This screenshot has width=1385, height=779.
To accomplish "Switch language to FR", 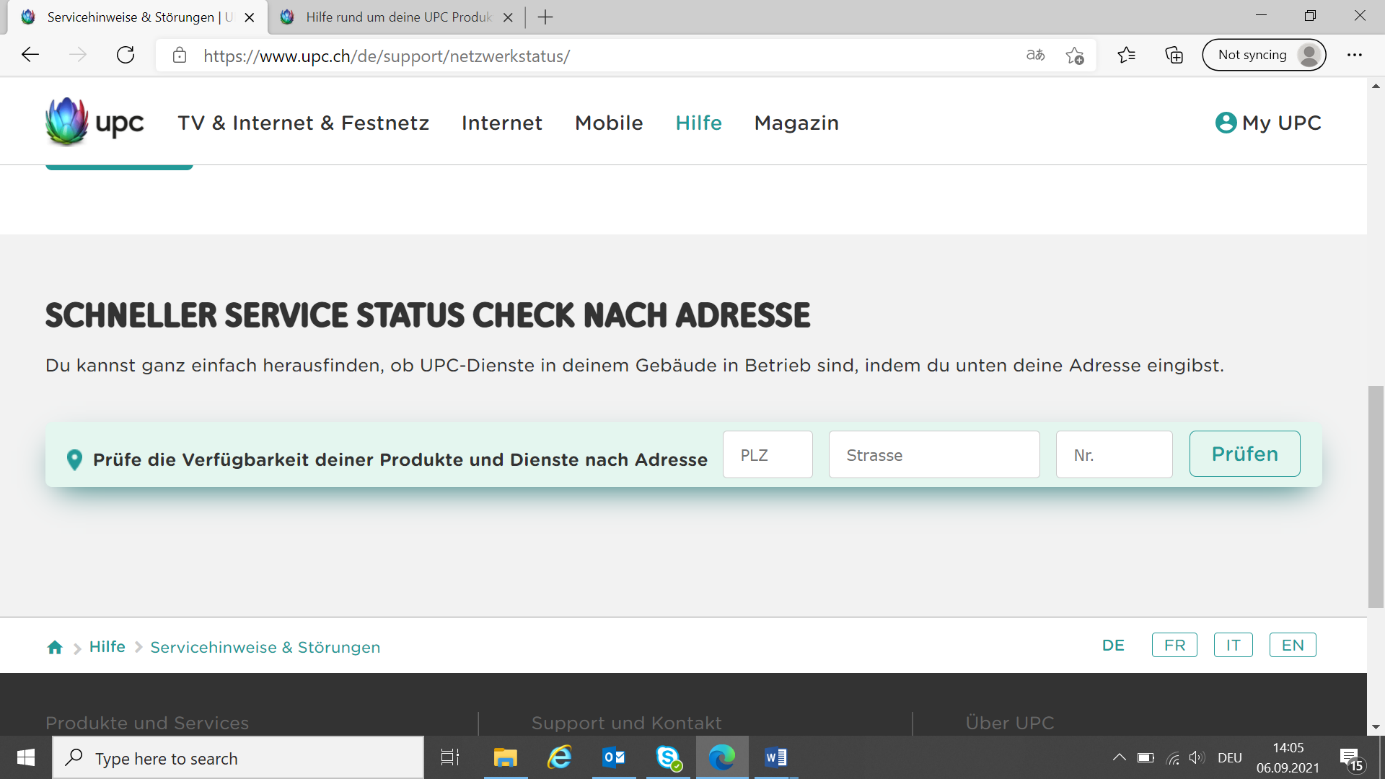I will tap(1174, 645).
